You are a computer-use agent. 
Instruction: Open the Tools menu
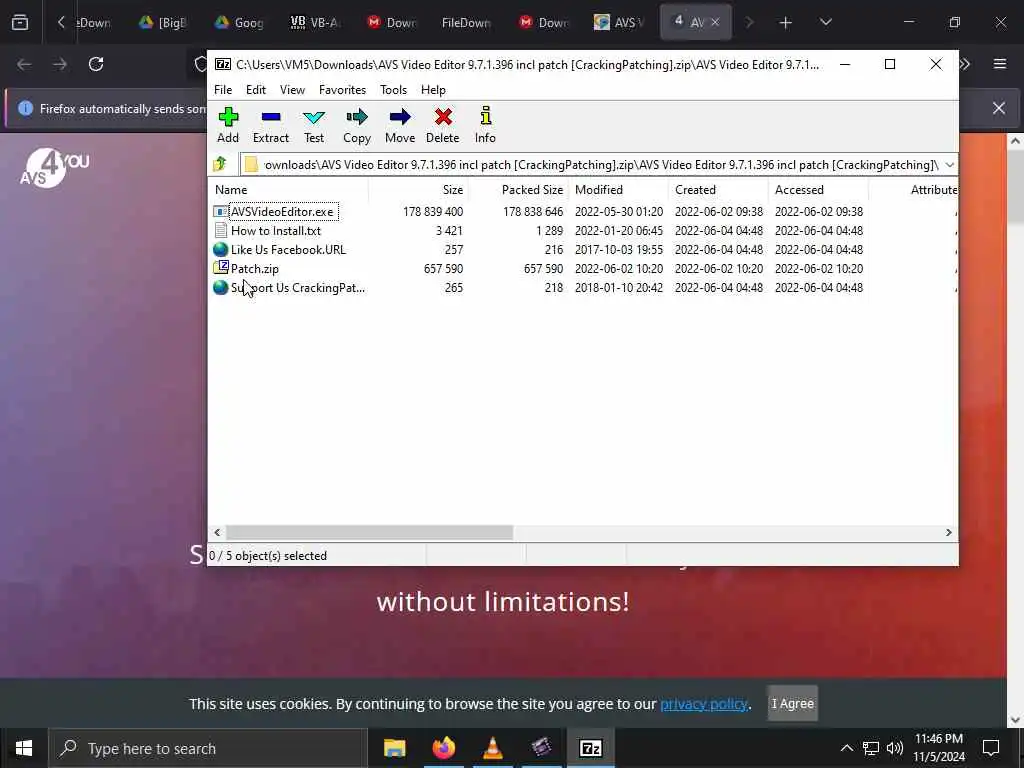pyautogui.click(x=393, y=89)
